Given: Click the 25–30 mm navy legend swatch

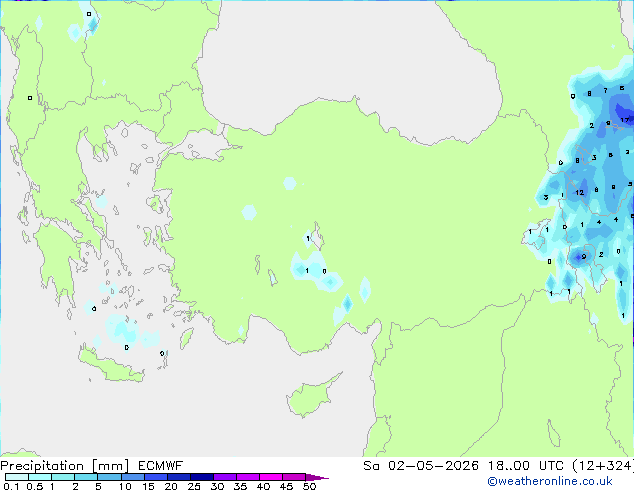Looking at the screenshot, I should [x=201, y=477].
